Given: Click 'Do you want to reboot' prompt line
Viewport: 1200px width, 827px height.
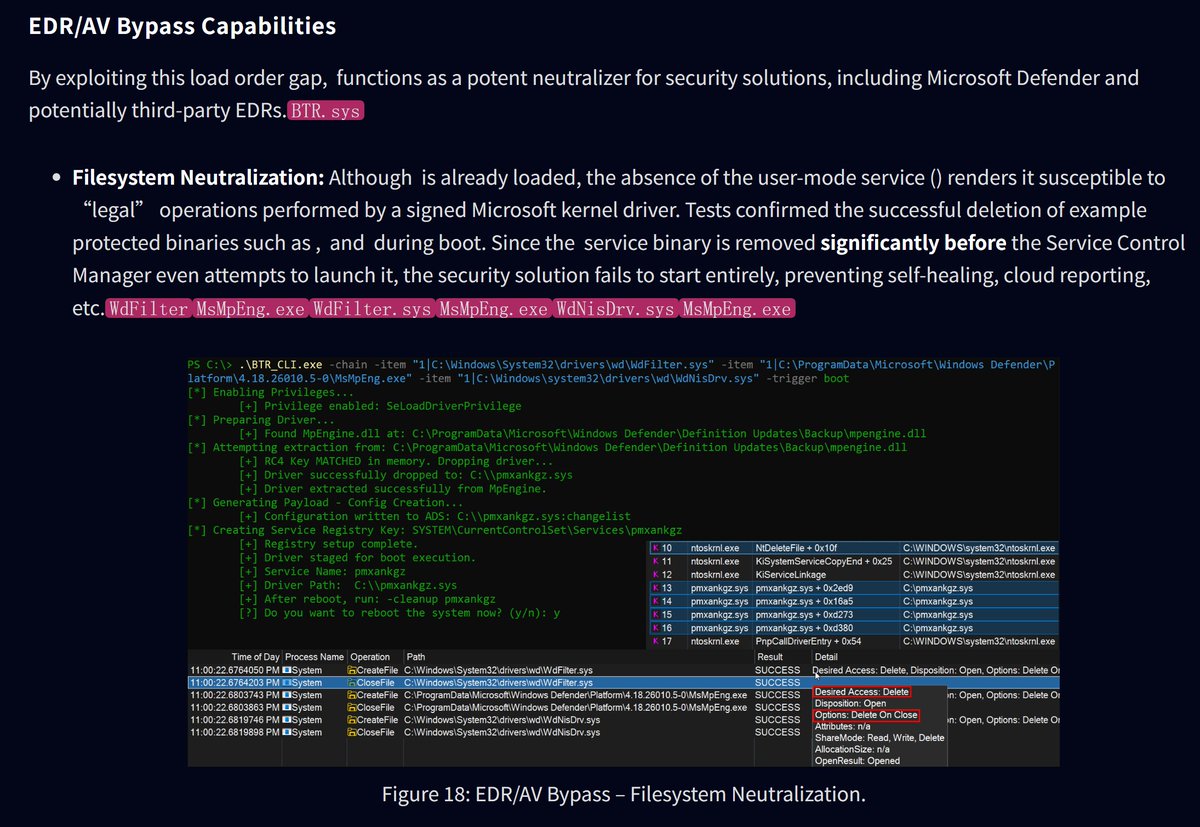Looking at the screenshot, I should (x=400, y=612).
